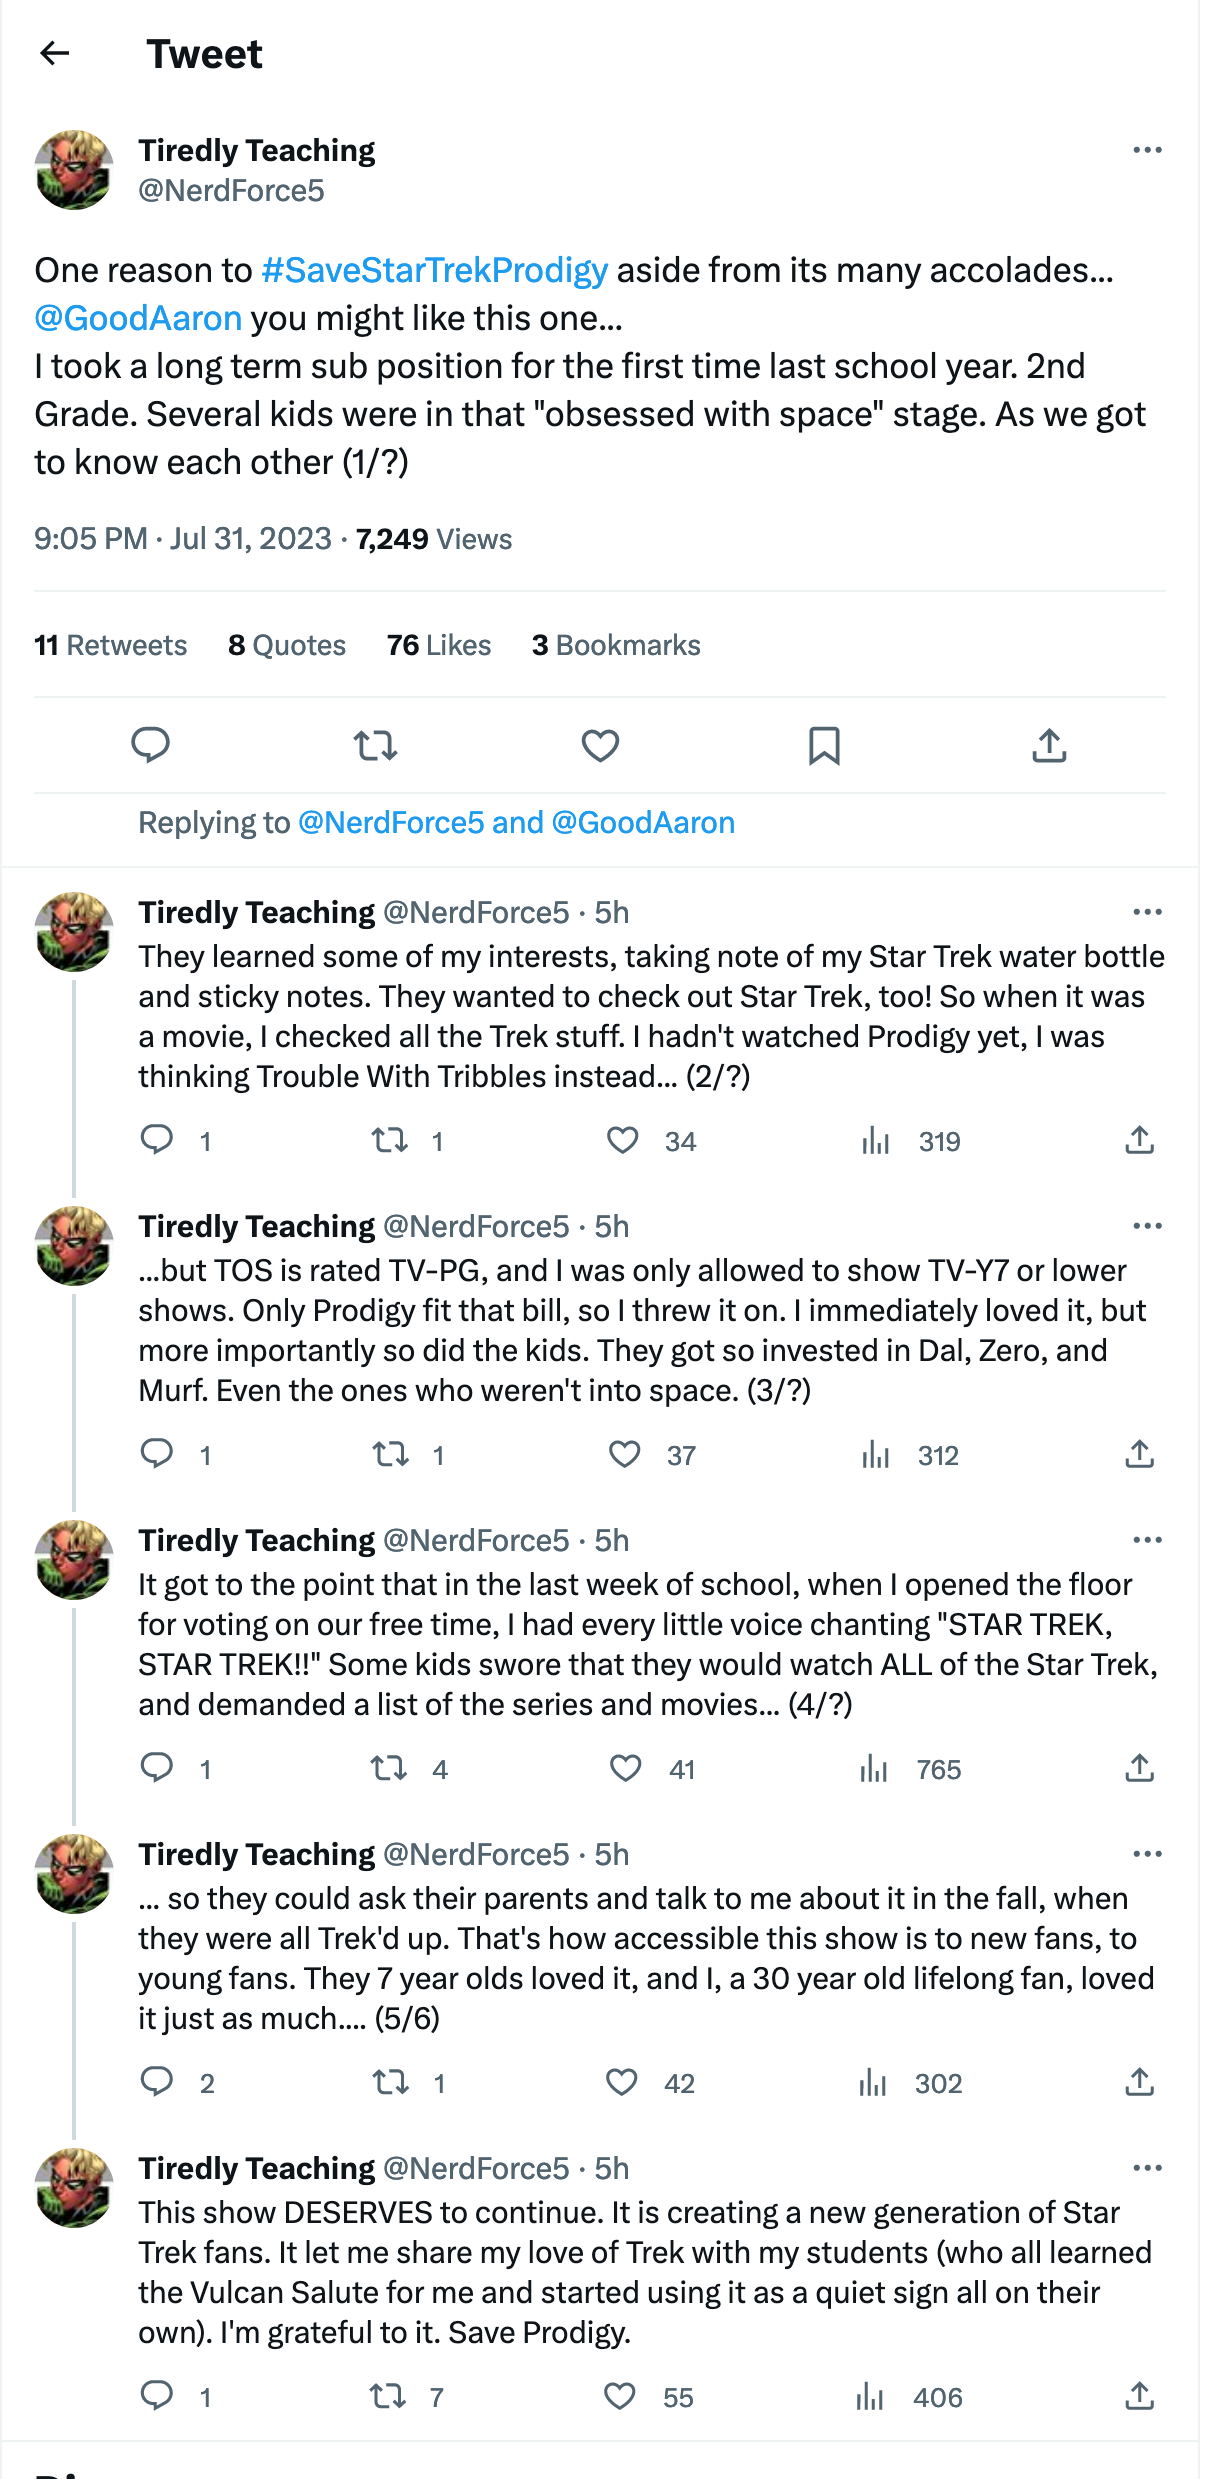
Task: Reply to the main tweet
Action: 151,745
